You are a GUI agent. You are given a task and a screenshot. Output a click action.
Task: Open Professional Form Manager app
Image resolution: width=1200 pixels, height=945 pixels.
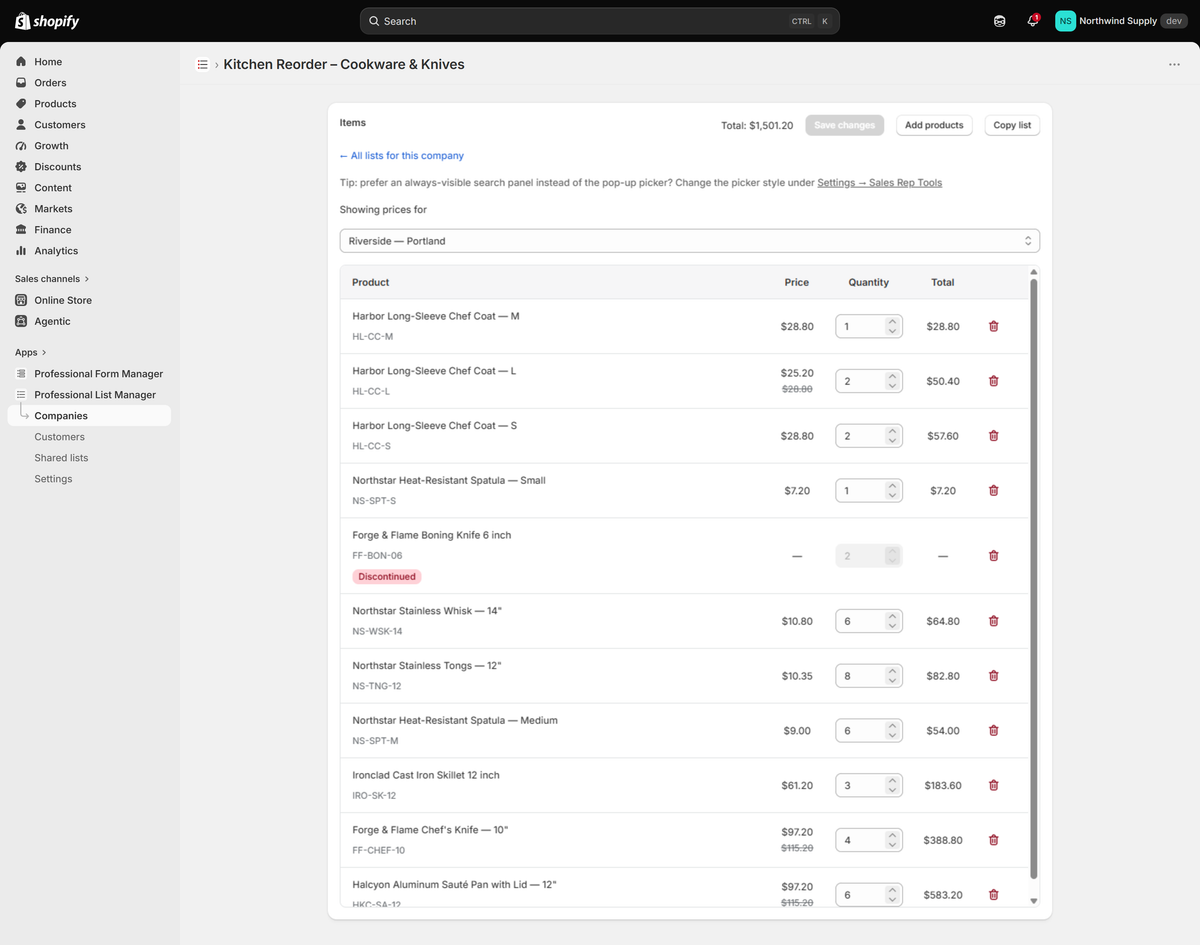click(90, 374)
